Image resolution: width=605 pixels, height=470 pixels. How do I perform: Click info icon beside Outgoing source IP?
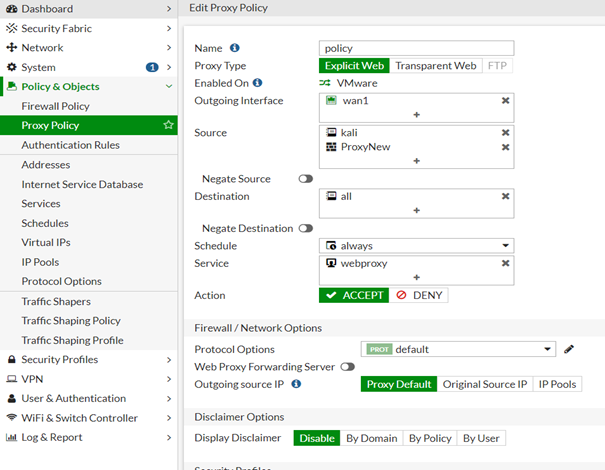point(296,384)
